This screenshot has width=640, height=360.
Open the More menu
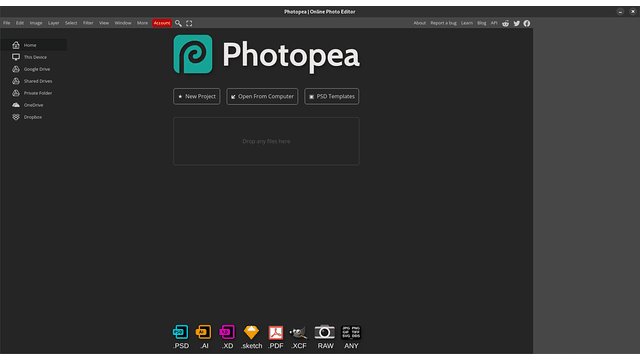142,23
